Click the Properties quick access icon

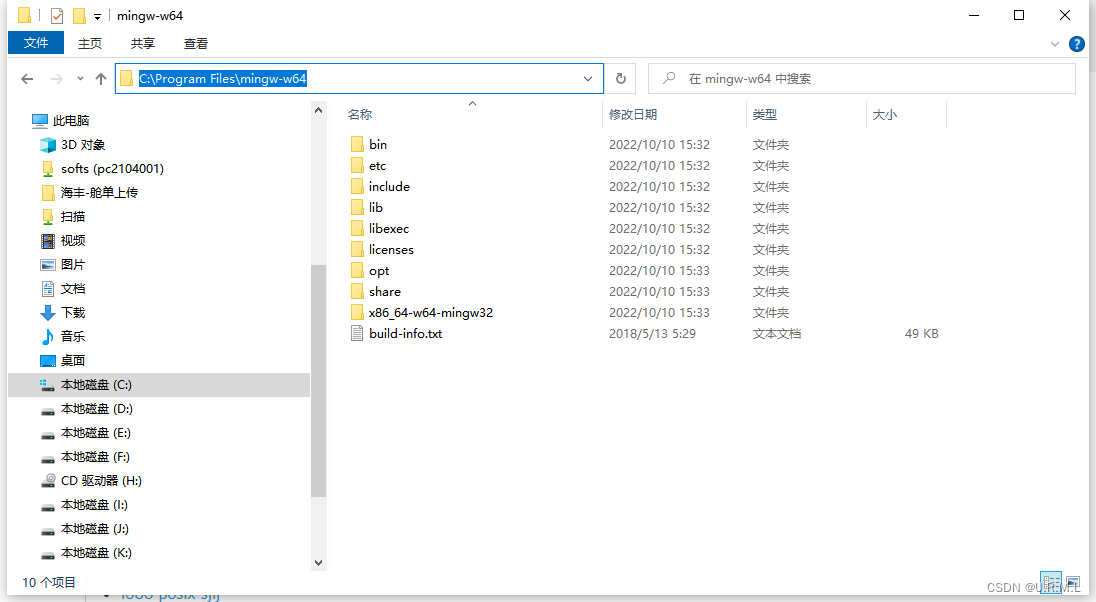pos(57,15)
